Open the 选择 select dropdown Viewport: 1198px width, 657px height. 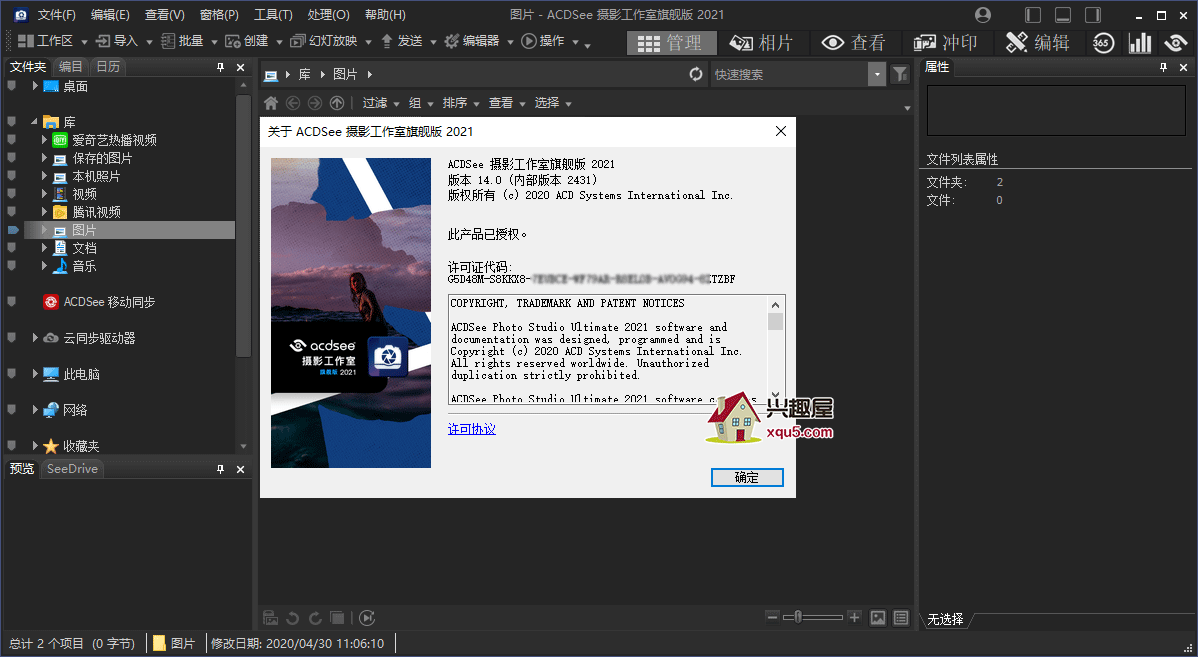tap(552, 102)
